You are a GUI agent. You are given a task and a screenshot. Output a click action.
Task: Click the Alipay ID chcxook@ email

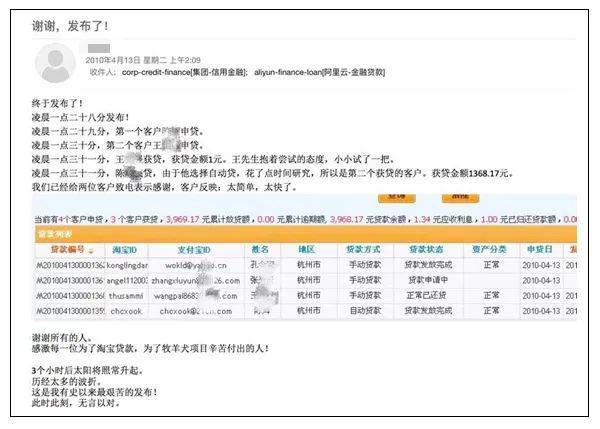(x=196, y=311)
